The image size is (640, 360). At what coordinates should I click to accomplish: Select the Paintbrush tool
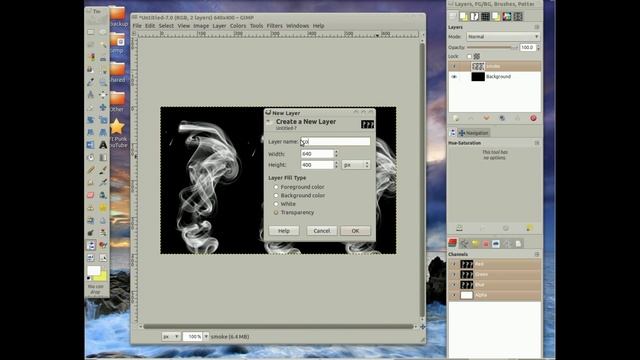(103, 170)
